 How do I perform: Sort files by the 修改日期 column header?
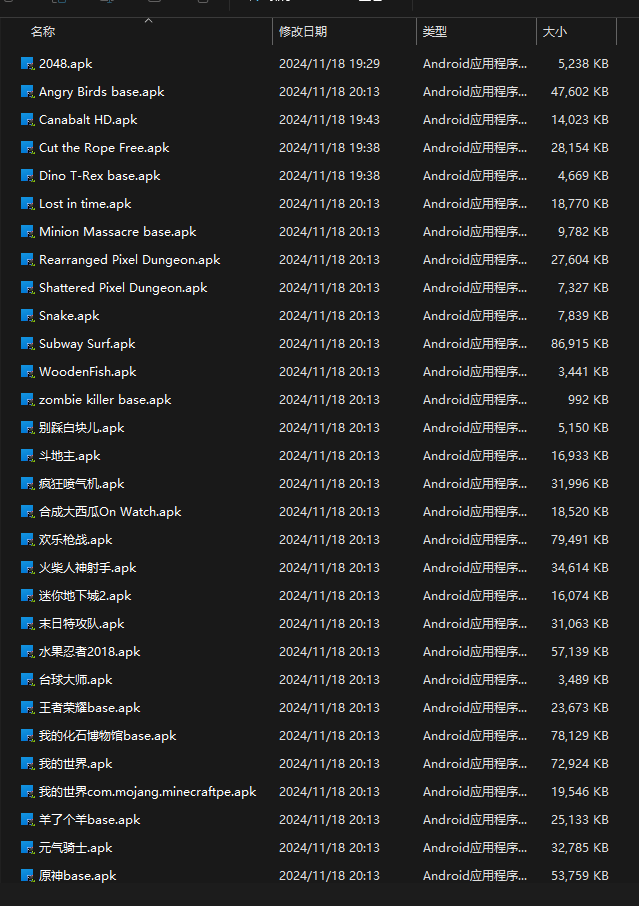tap(303, 32)
